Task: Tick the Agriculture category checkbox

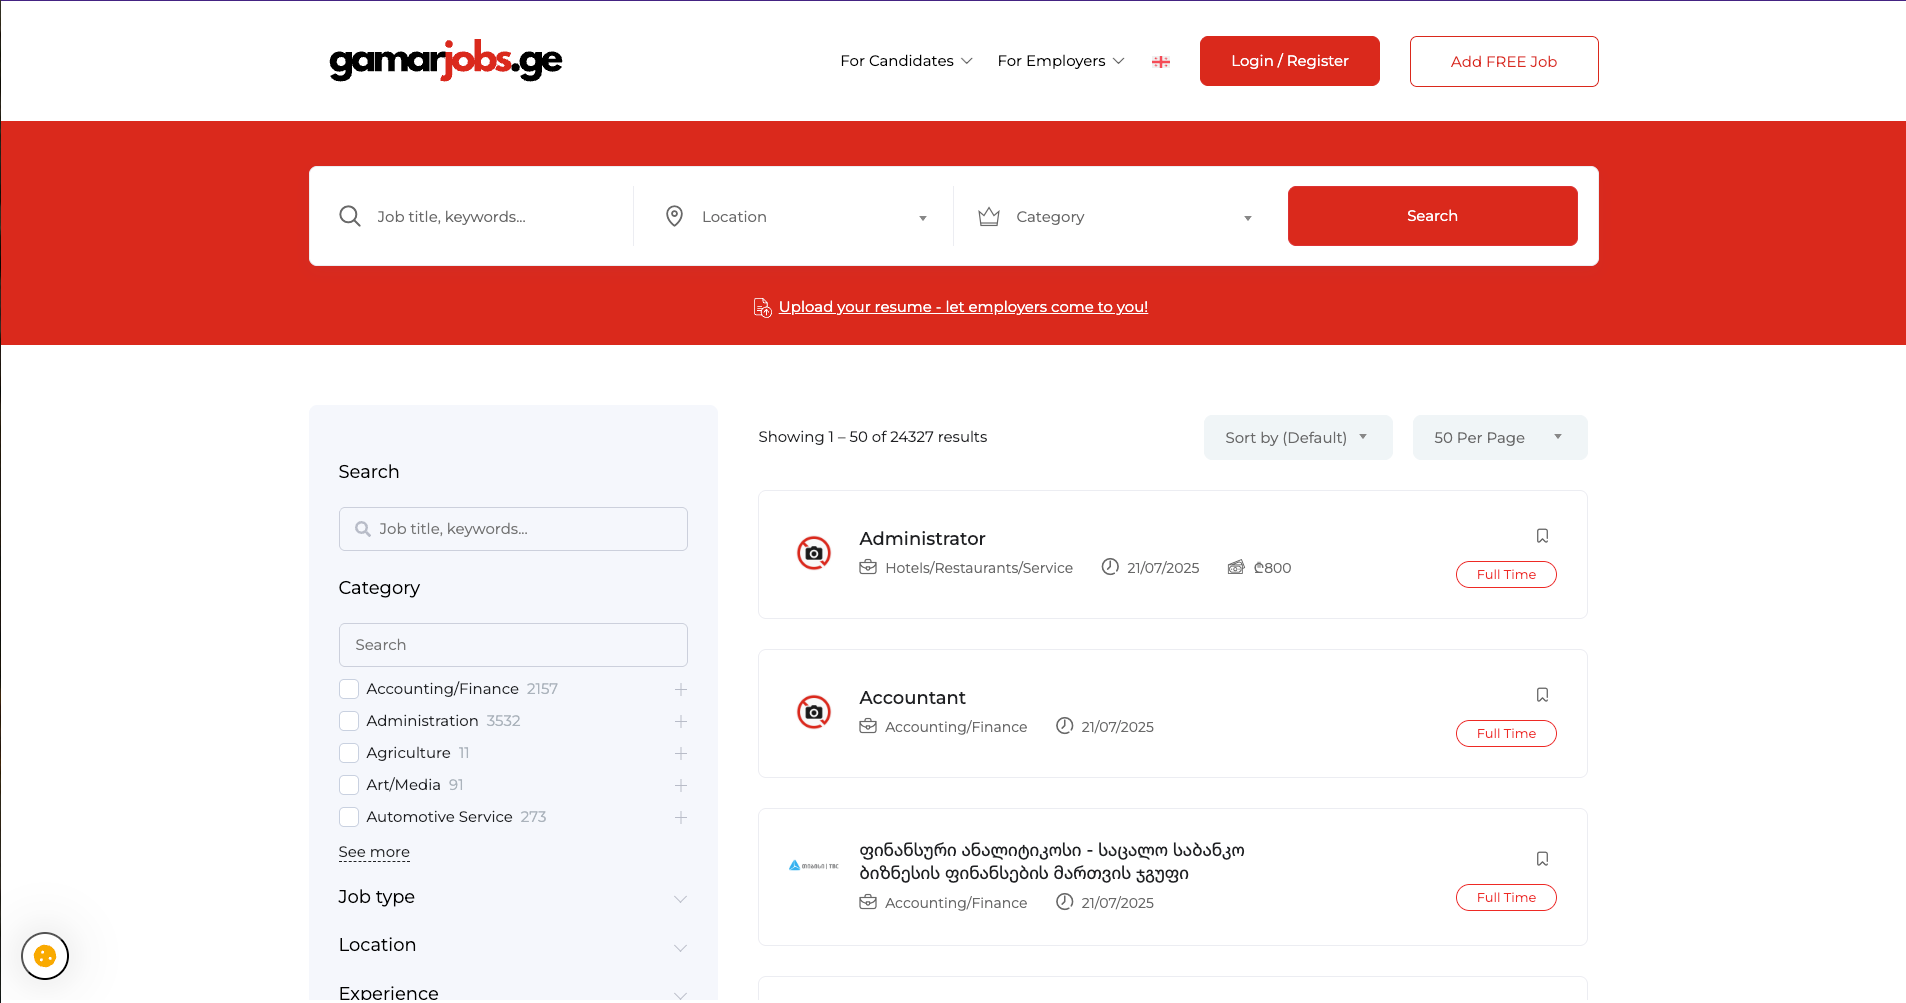Action: tap(349, 753)
